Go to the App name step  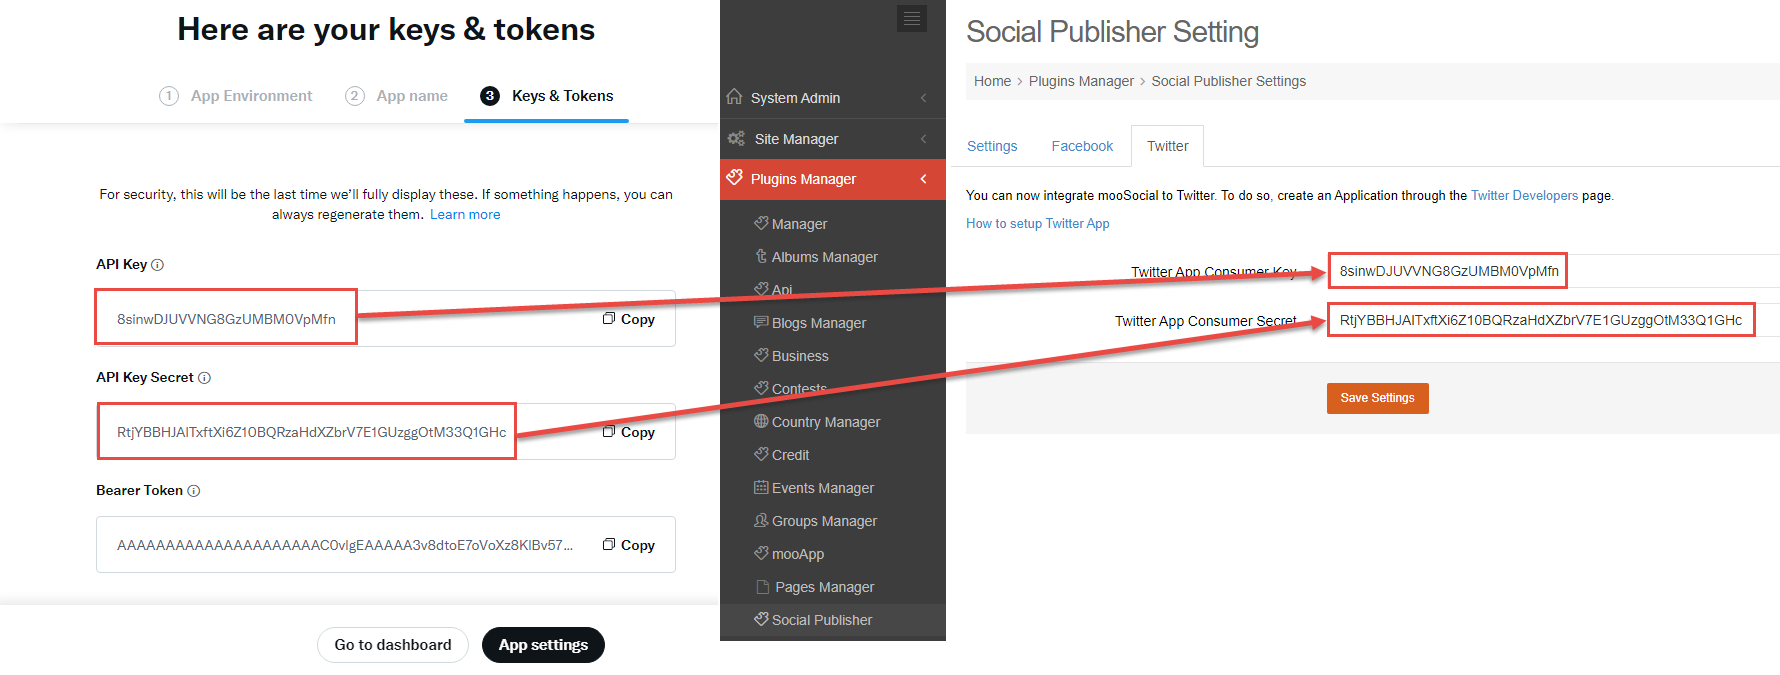point(396,96)
